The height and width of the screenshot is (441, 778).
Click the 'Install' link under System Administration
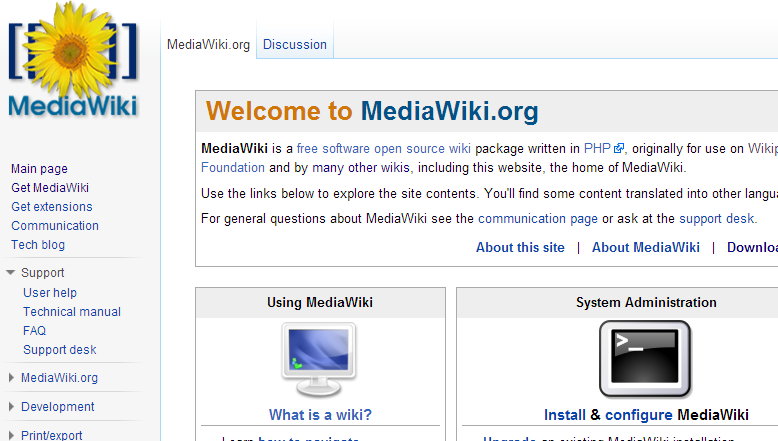point(565,415)
